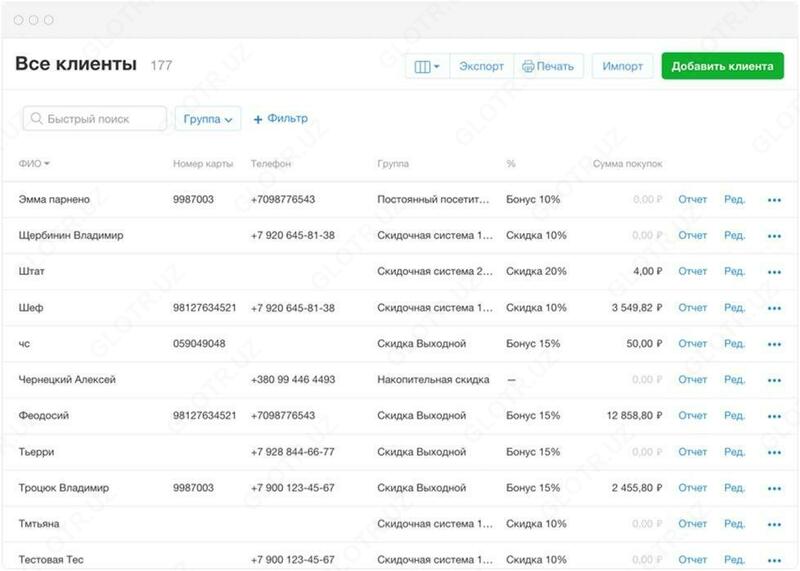Open more options for Штат row
Viewport: 800px width, 571px height.
tap(774, 272)
